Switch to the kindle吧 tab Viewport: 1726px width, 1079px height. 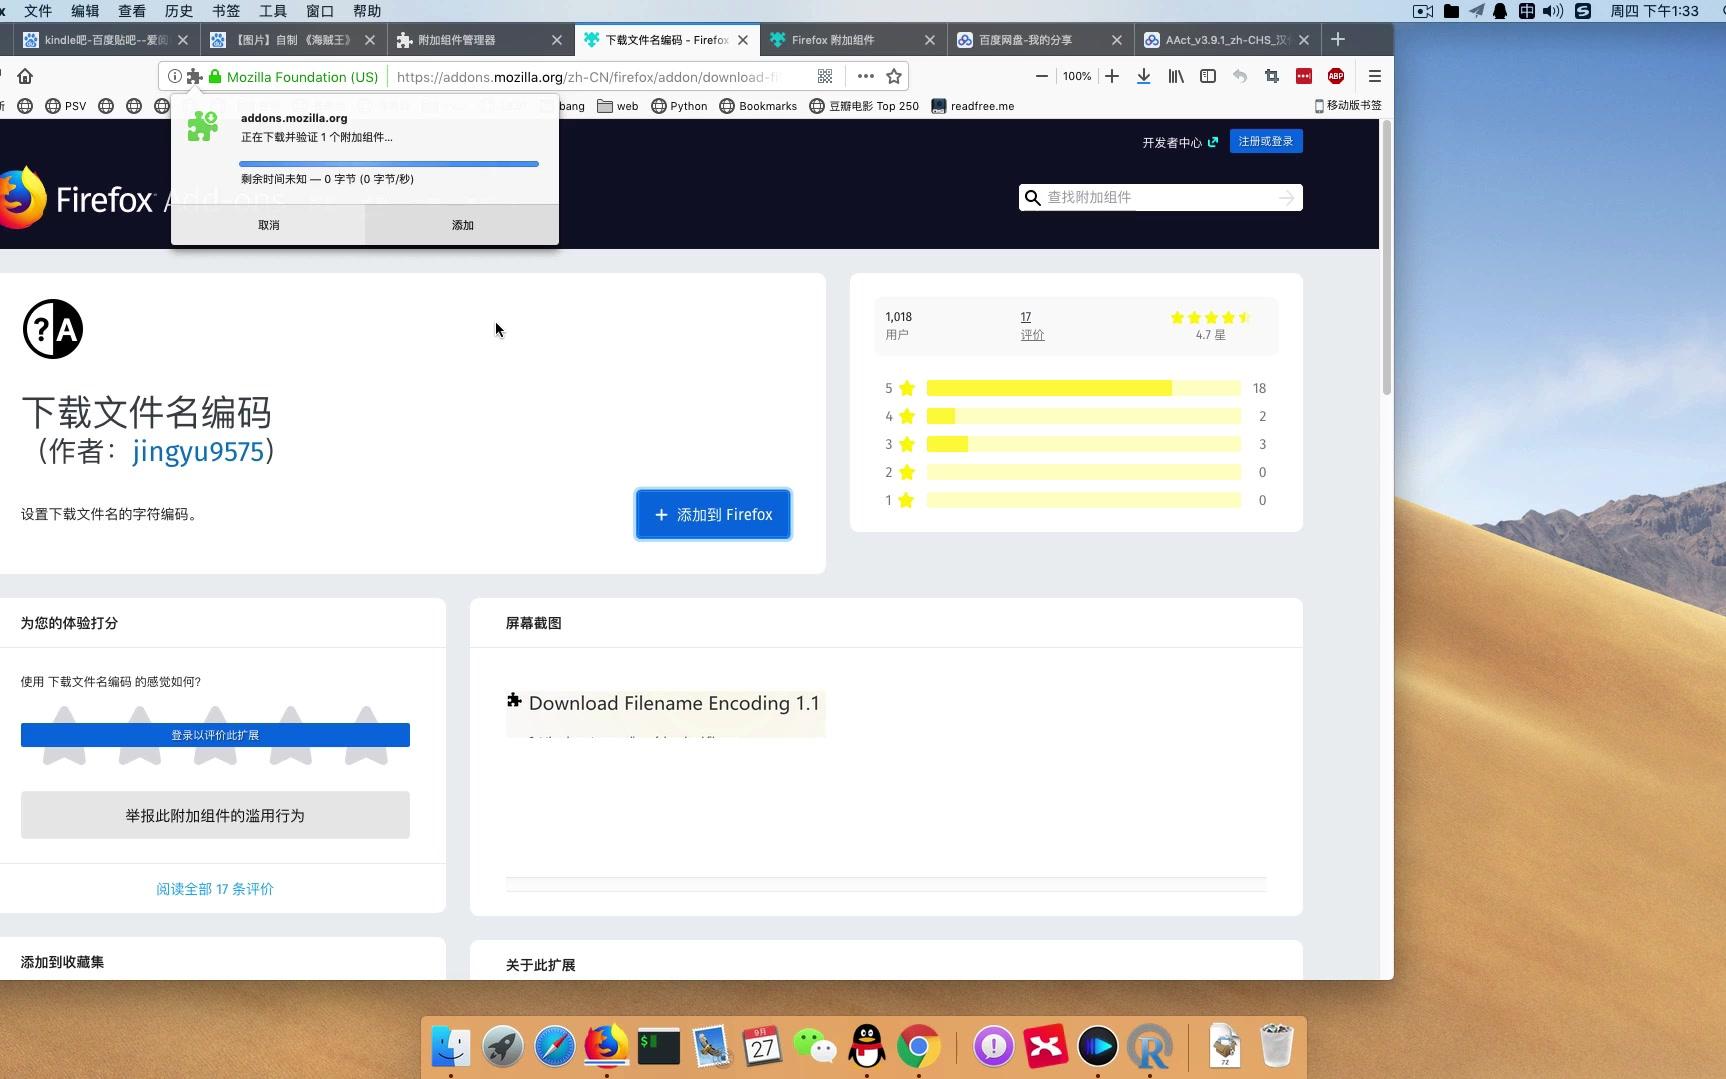tap(105, 40)
